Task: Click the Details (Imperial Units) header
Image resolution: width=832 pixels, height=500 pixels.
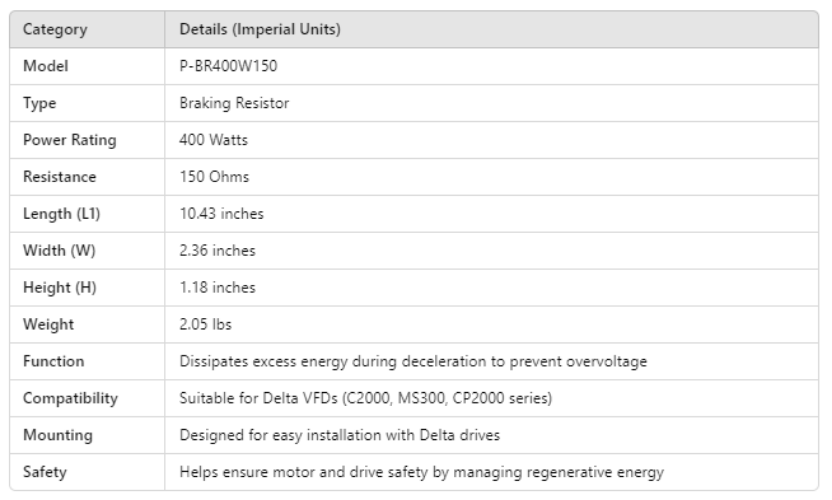Action: click(x=259, y=30)
